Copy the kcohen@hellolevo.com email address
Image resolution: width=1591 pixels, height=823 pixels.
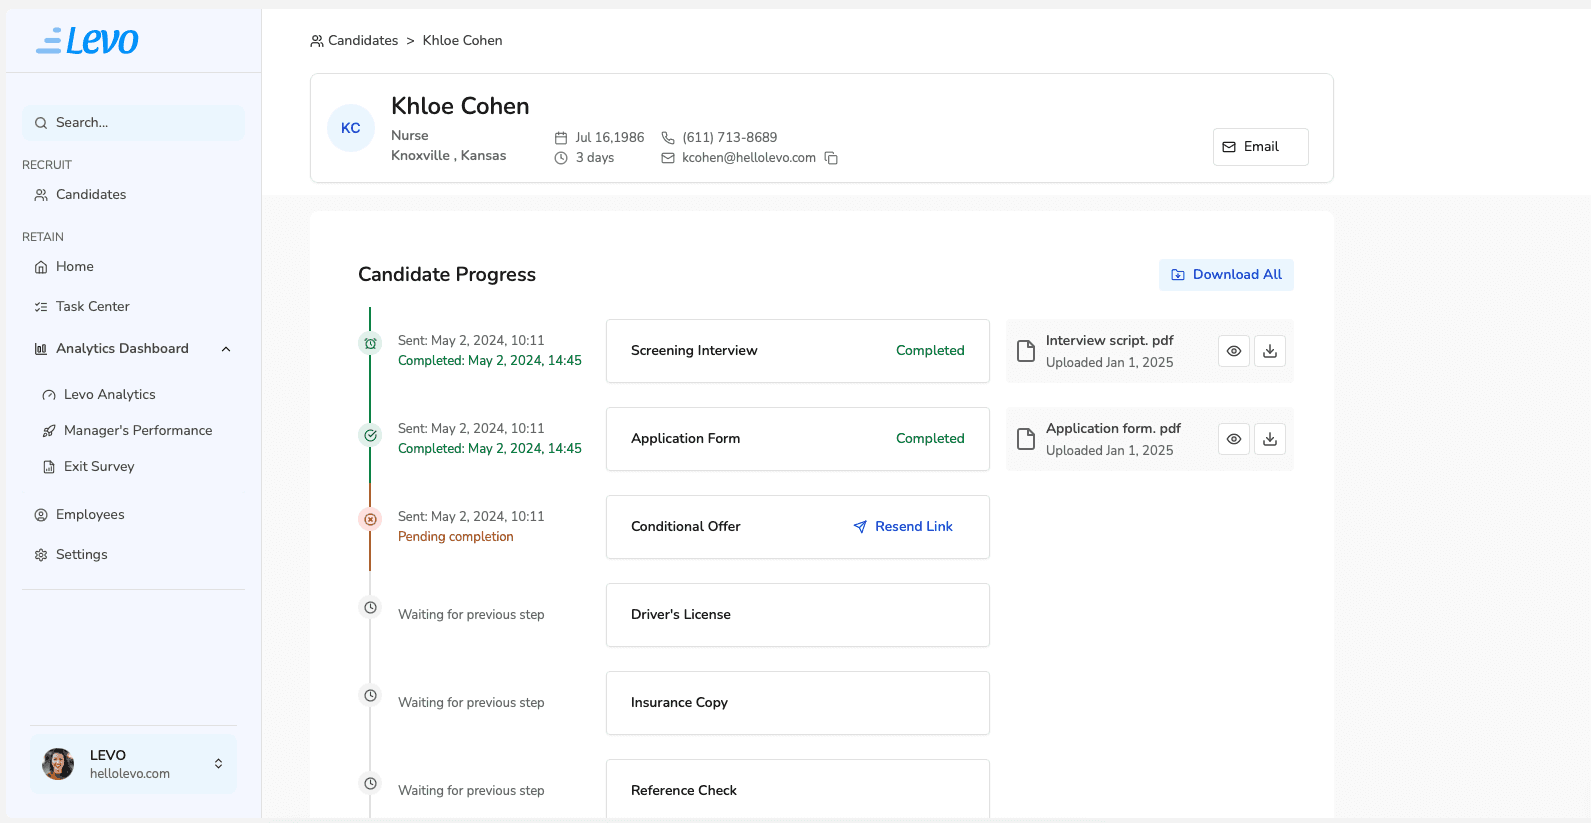click(x=831, y=158)
